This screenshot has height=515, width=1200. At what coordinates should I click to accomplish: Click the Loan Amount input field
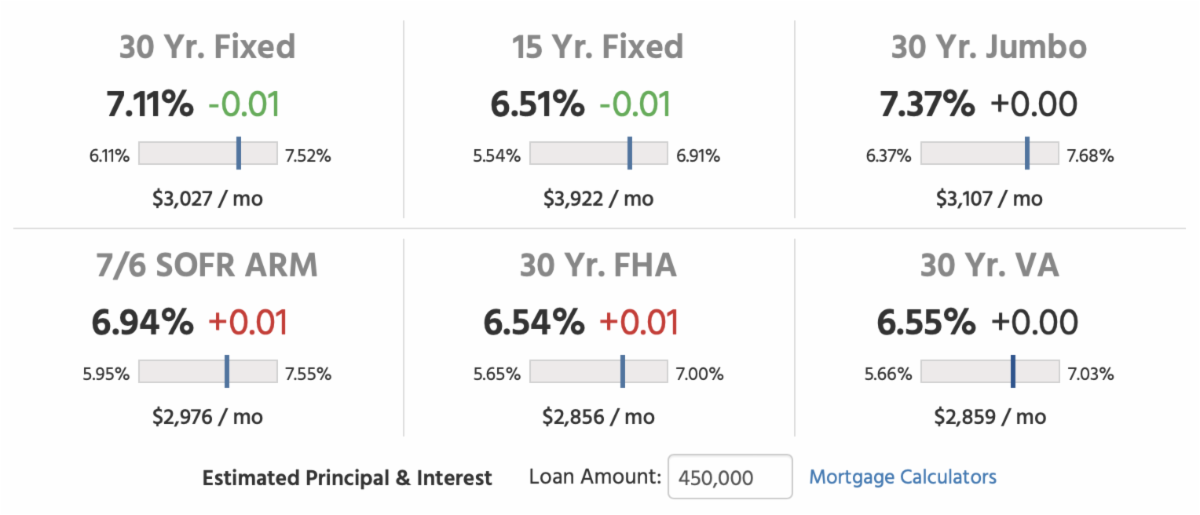click(x=729, y=478)
